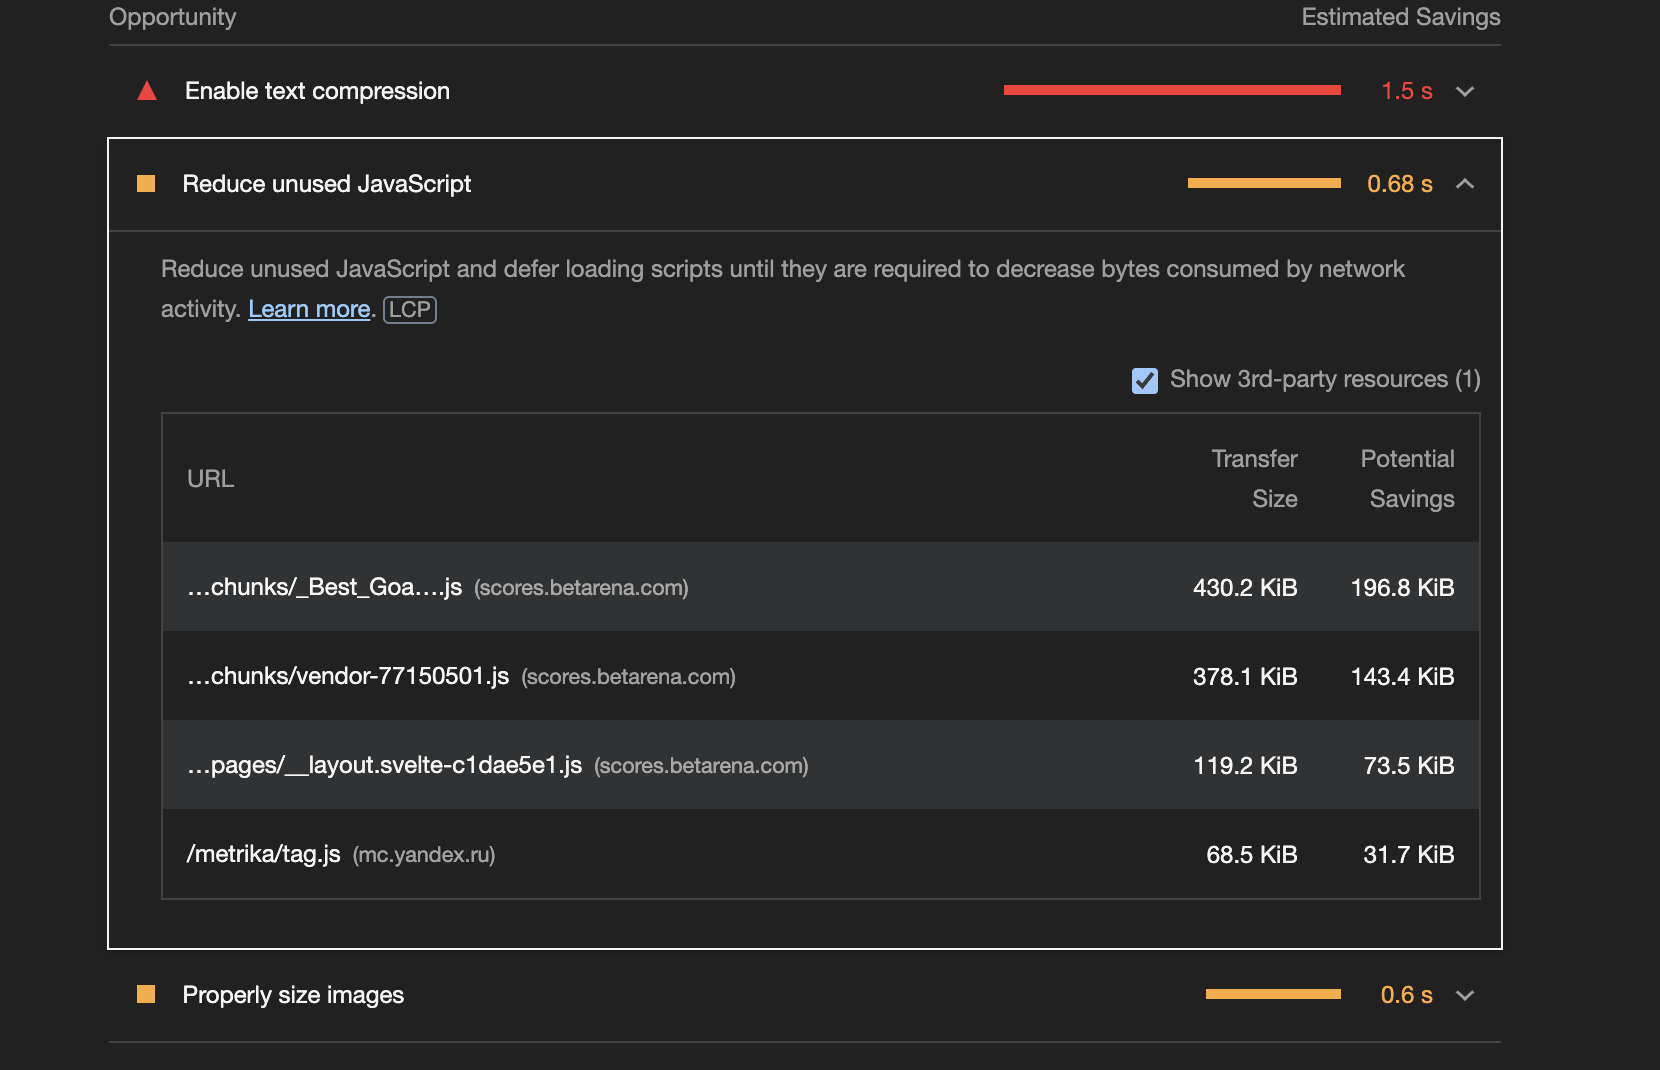Collapse the Reduce unused JavaScript section
The width and height of the screenshot is (1660, 1070).
[1466, 184]
